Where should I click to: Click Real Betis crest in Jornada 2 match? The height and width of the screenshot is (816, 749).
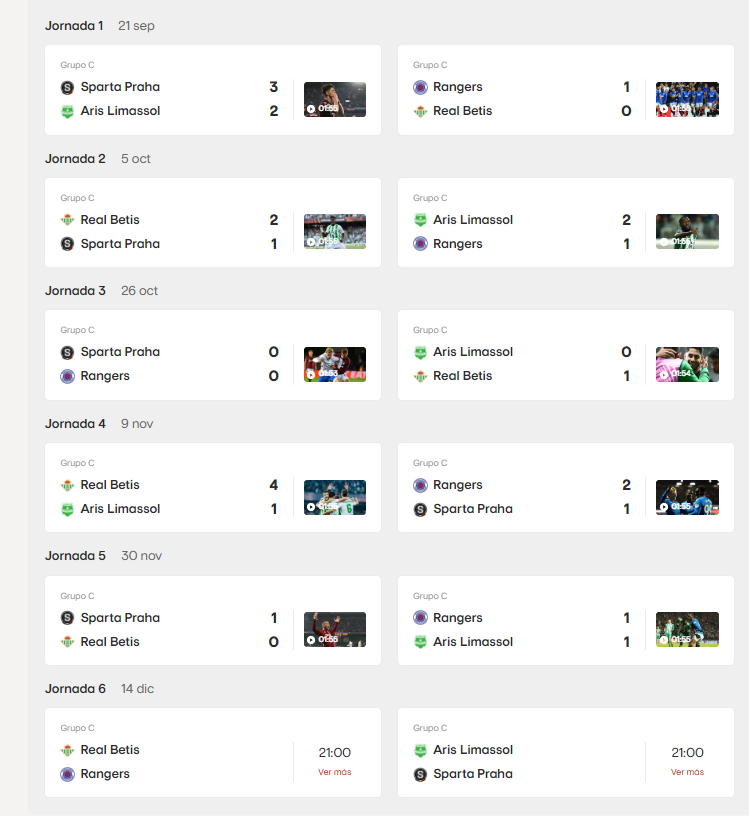coord(67,220)
